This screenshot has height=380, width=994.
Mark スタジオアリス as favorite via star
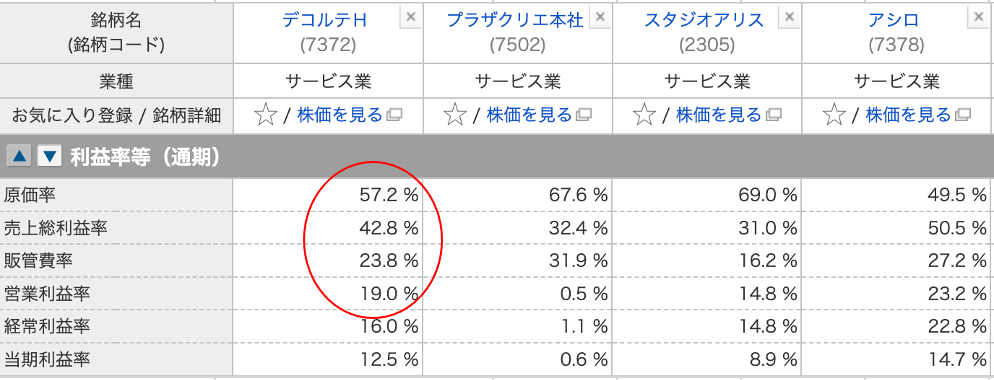coord(644,115)
